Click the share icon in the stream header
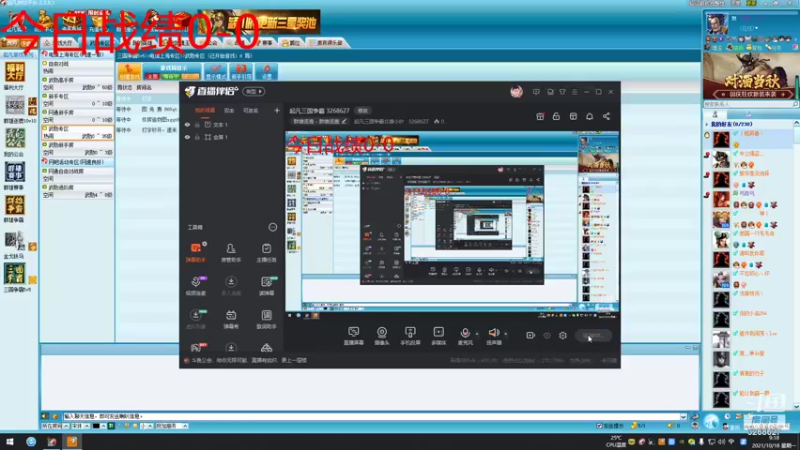 pyautogui.click(x=606, y=116)
